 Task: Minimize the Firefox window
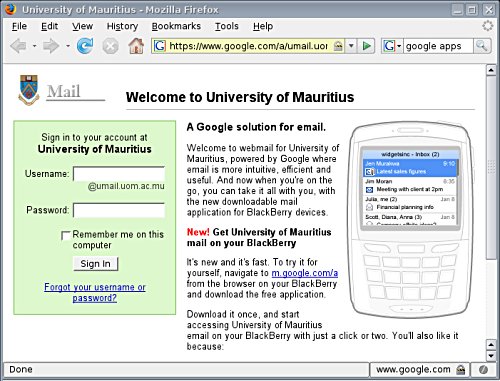[458, 9]
